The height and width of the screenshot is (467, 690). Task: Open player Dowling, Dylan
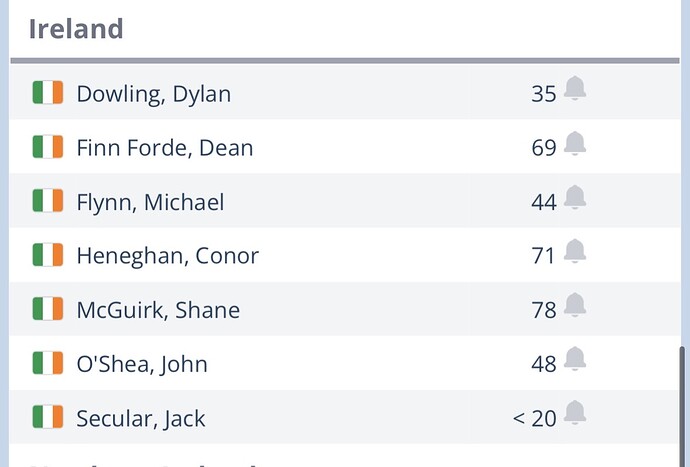pos(153,94)
